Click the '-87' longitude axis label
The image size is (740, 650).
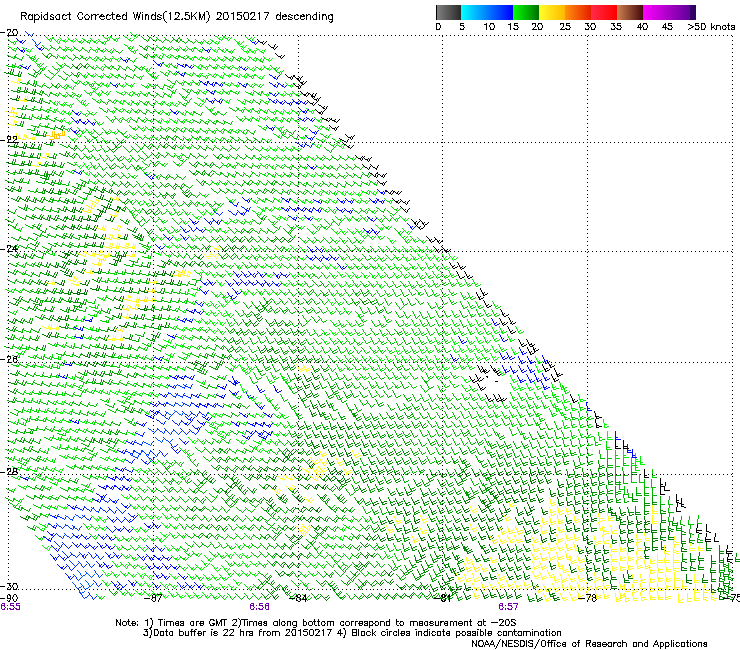pyautogui.click(x=153, y=598)
